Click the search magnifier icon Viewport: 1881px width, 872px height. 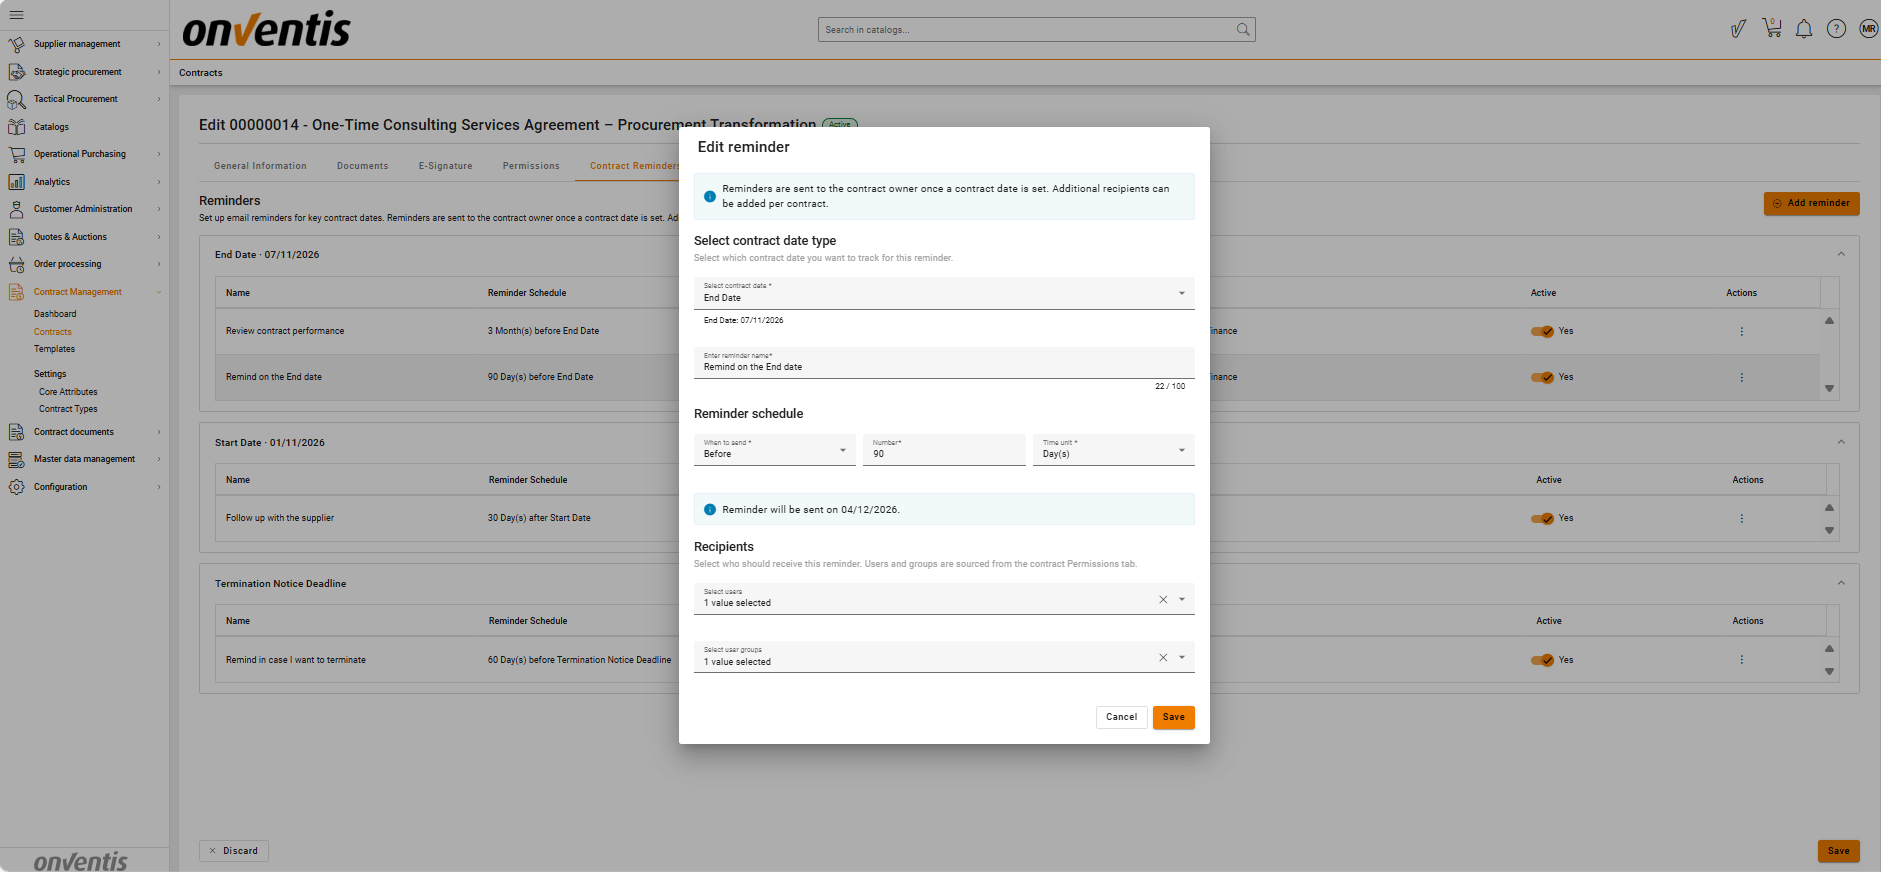pyautogui.click(x=1242, y=30)
